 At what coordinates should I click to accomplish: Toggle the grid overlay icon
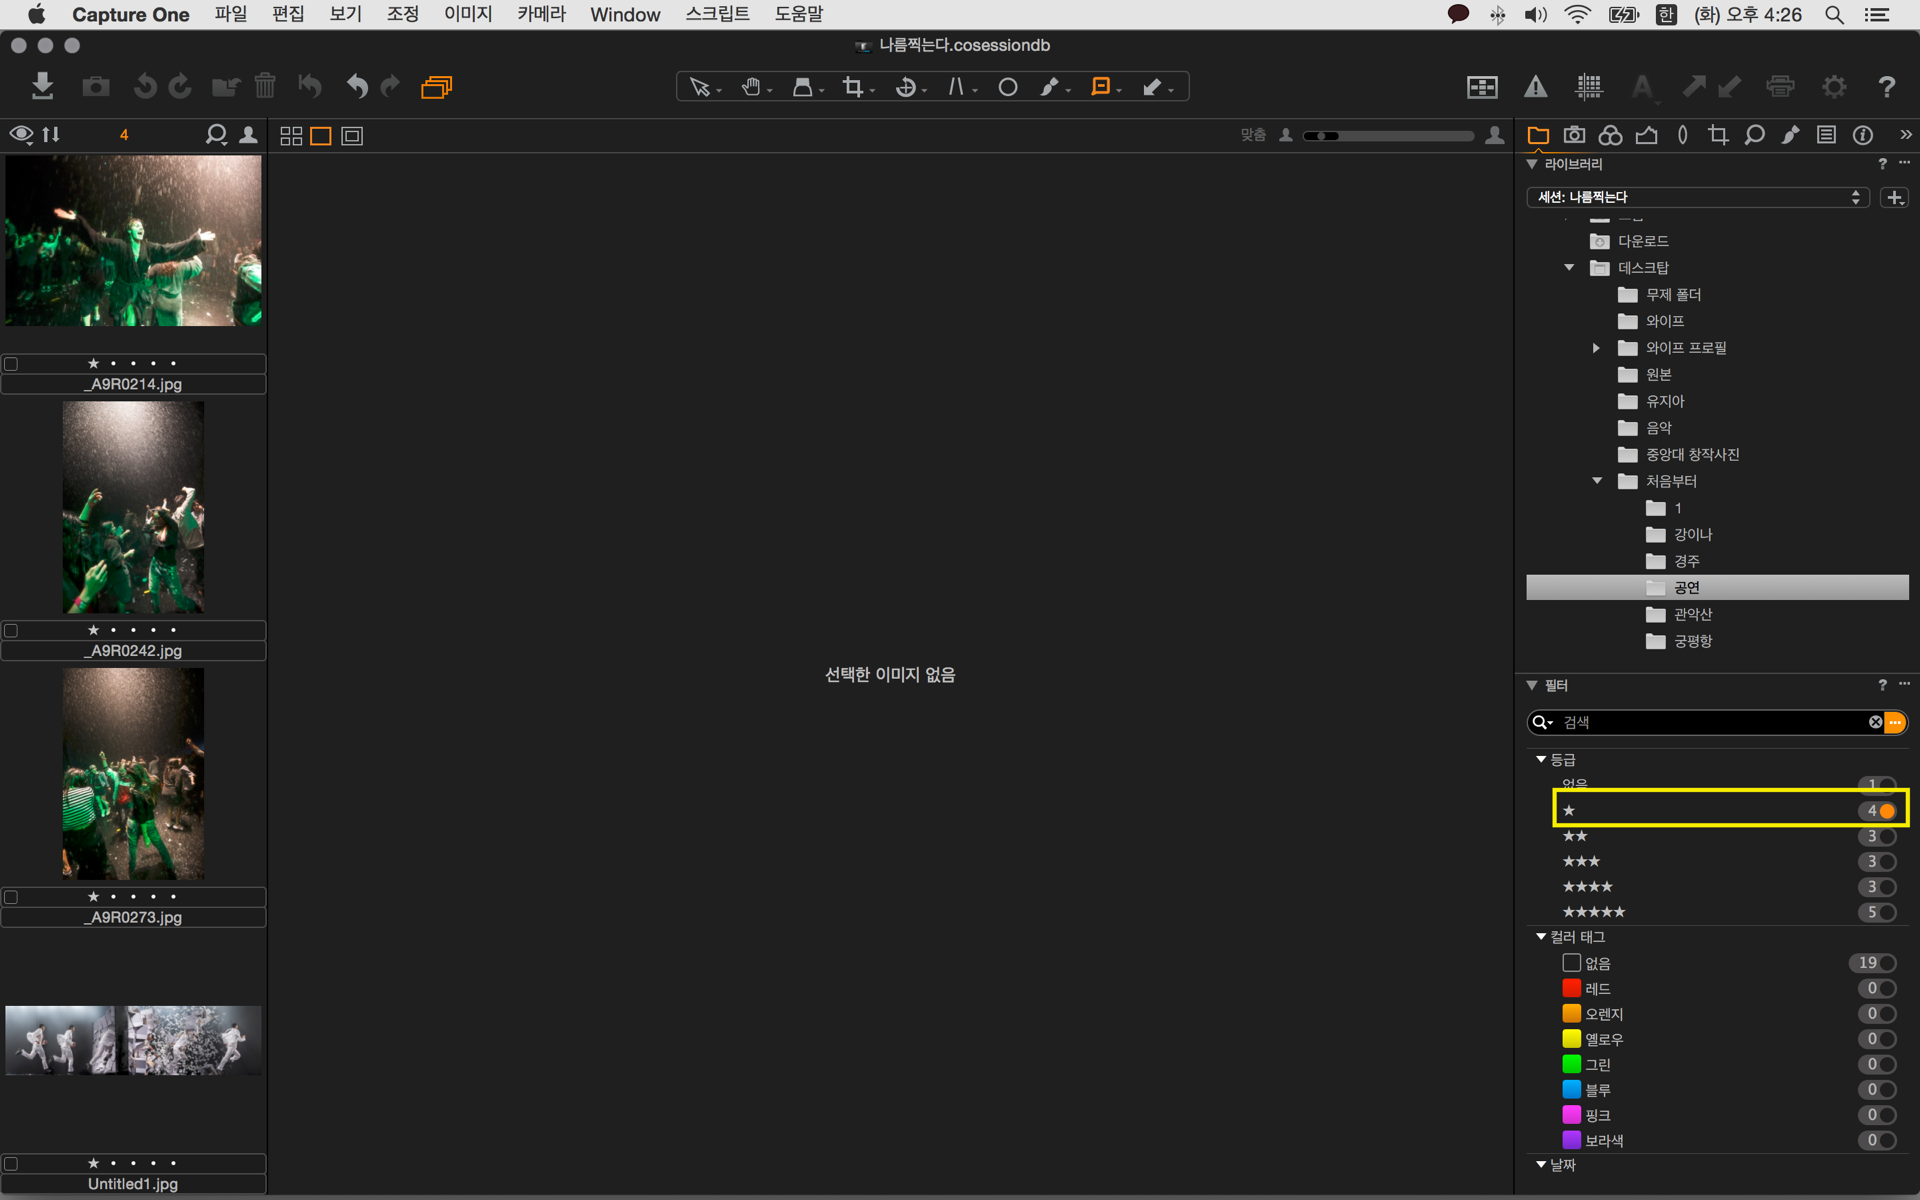tap(1589, 87)
